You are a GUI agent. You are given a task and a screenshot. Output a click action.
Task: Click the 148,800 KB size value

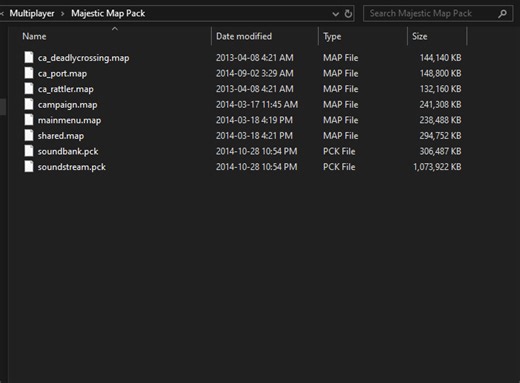(x=441, y=73)
